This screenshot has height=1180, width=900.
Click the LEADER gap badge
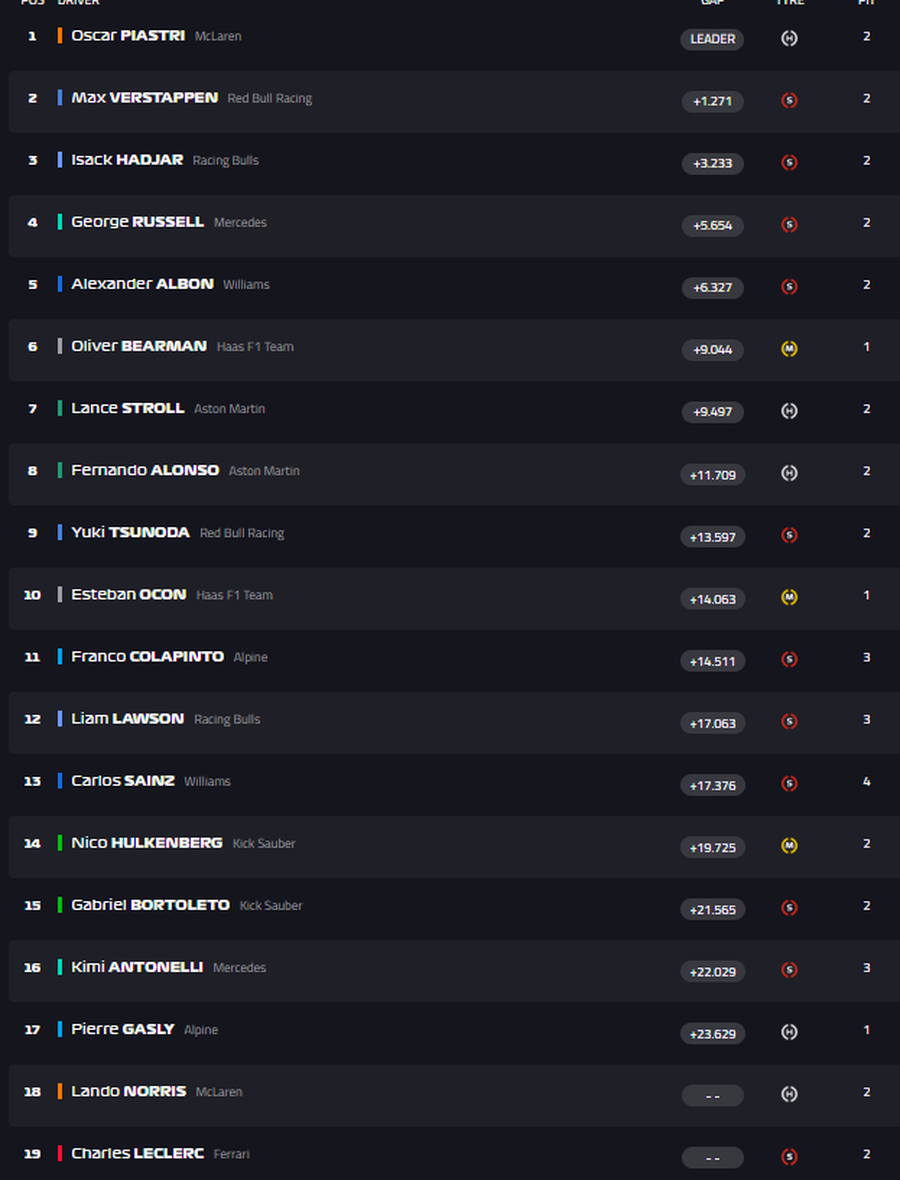click(x=712, y=39)
